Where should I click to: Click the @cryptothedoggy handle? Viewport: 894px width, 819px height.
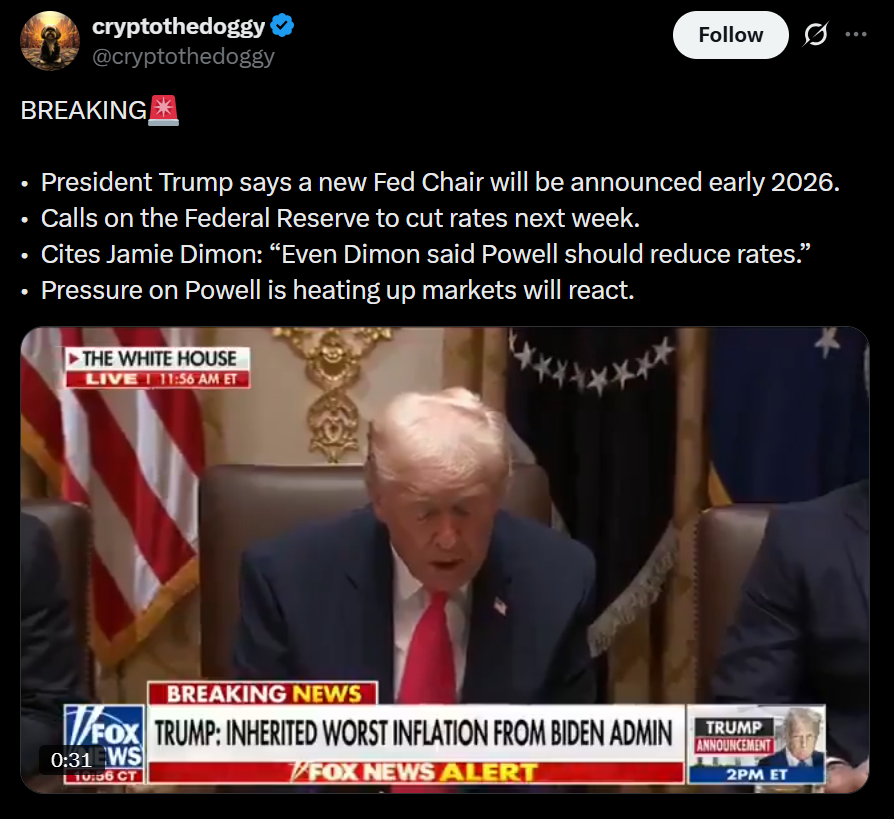tap(183, 56)
